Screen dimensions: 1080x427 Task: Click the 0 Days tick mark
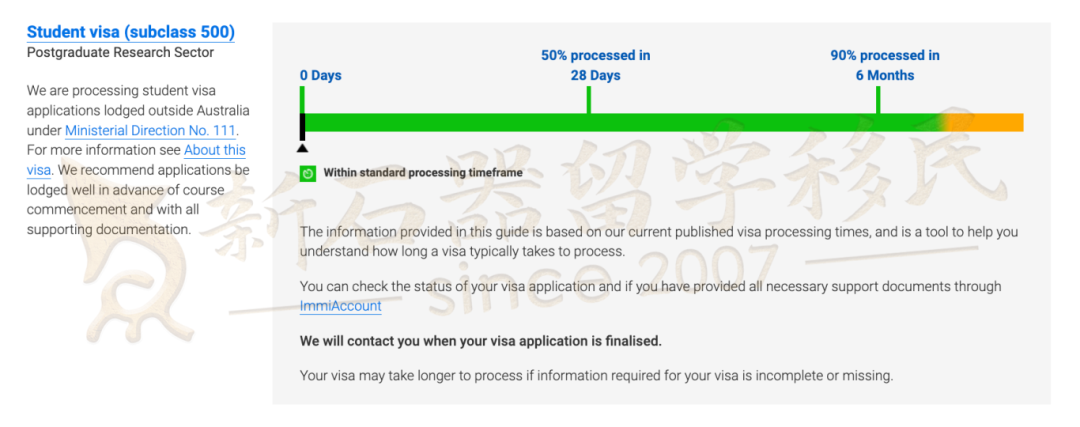click(302, 100)
